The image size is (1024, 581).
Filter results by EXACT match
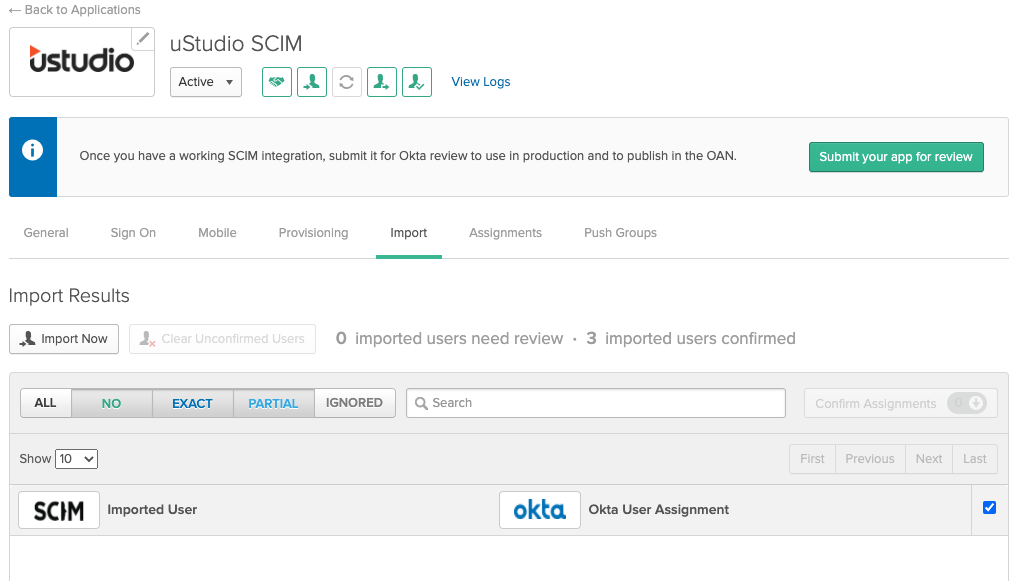pos(193,403)
